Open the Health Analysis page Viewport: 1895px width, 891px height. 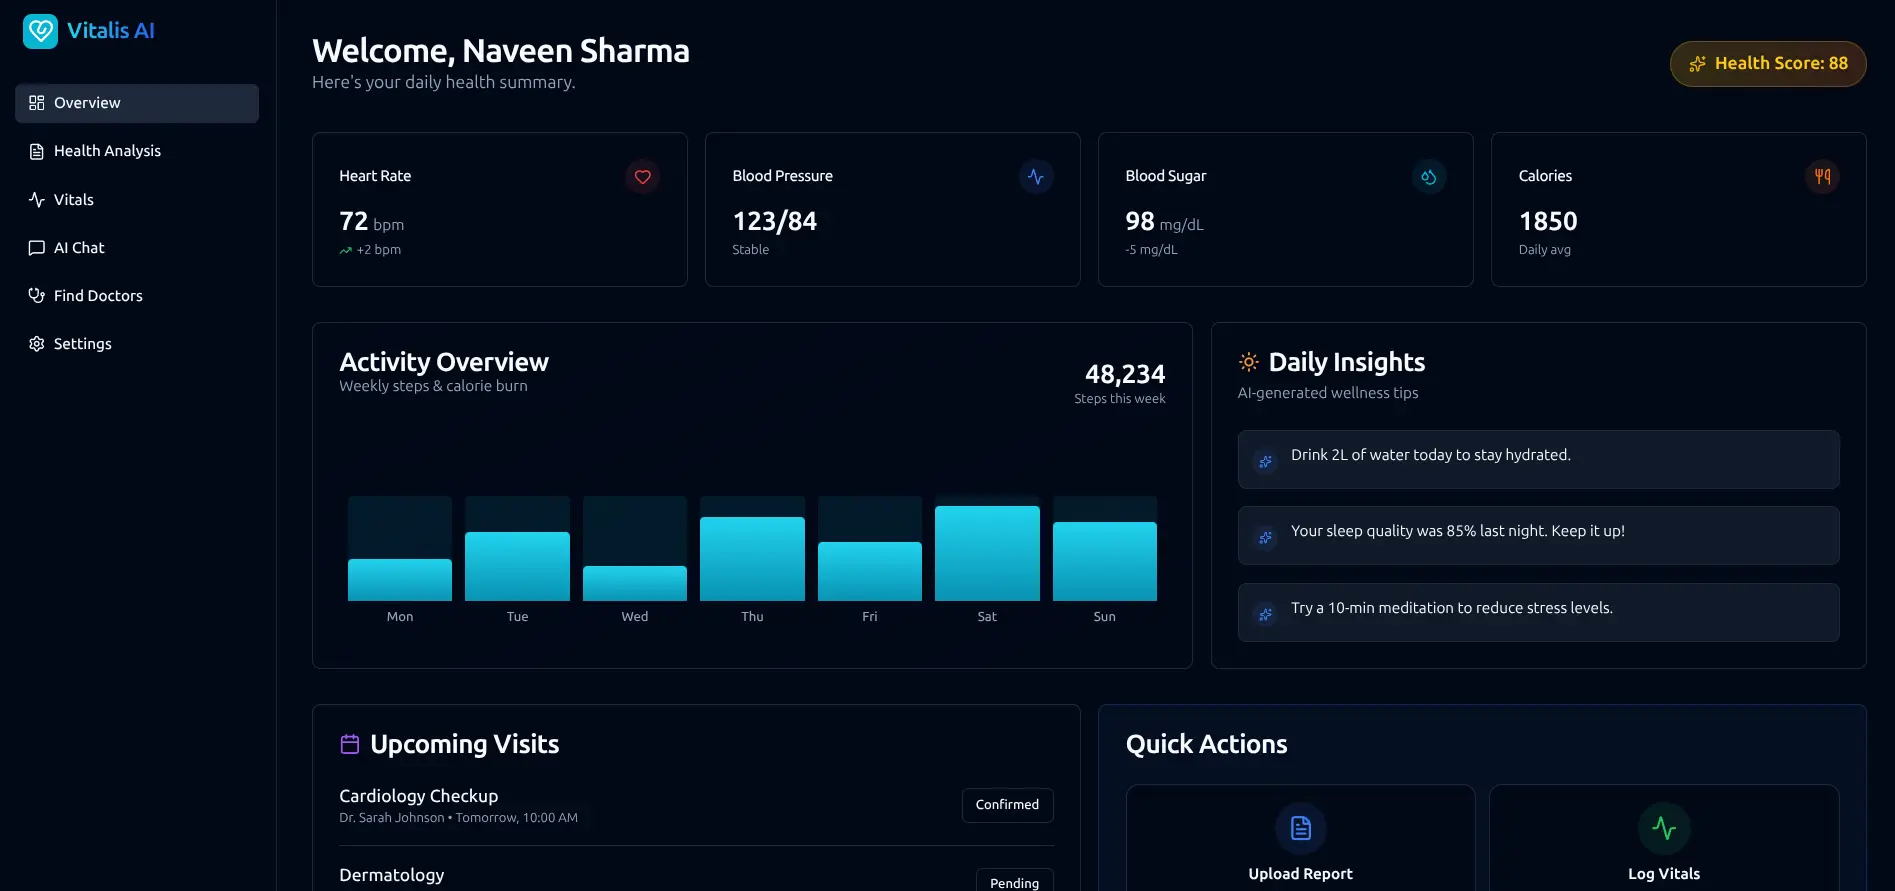pos(107,151)
